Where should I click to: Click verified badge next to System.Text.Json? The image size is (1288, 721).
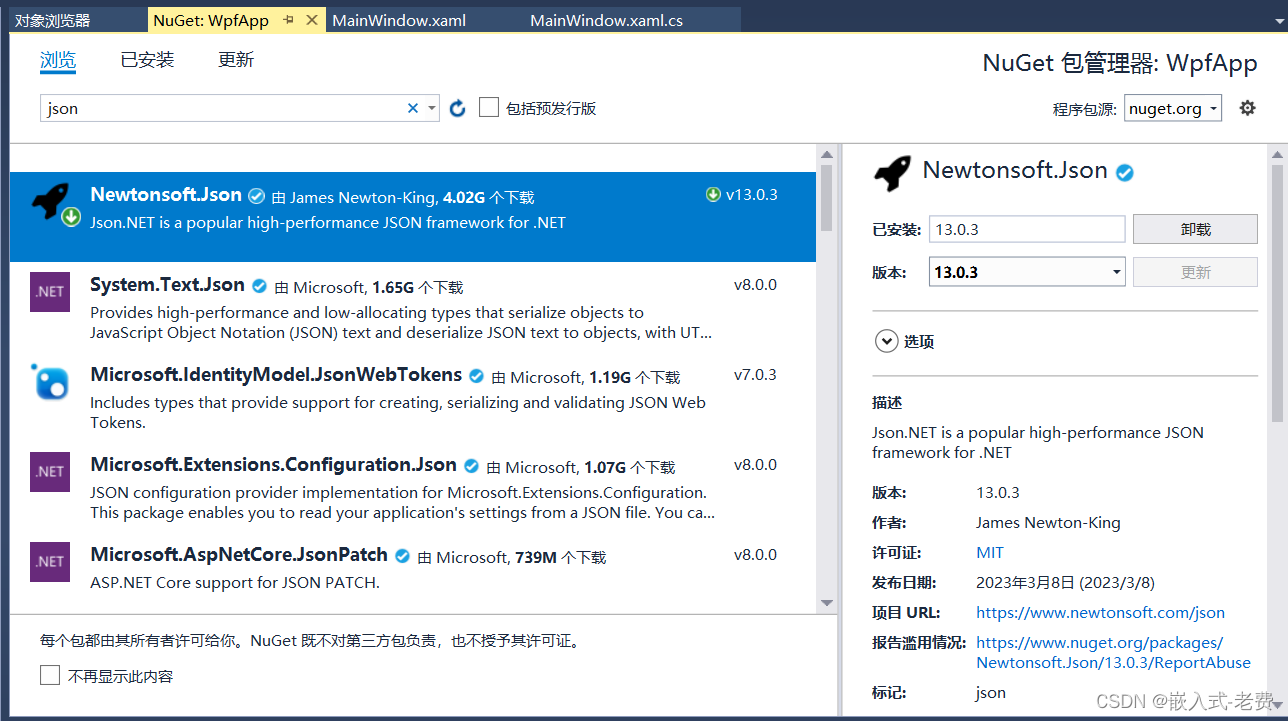coord(259,286)
